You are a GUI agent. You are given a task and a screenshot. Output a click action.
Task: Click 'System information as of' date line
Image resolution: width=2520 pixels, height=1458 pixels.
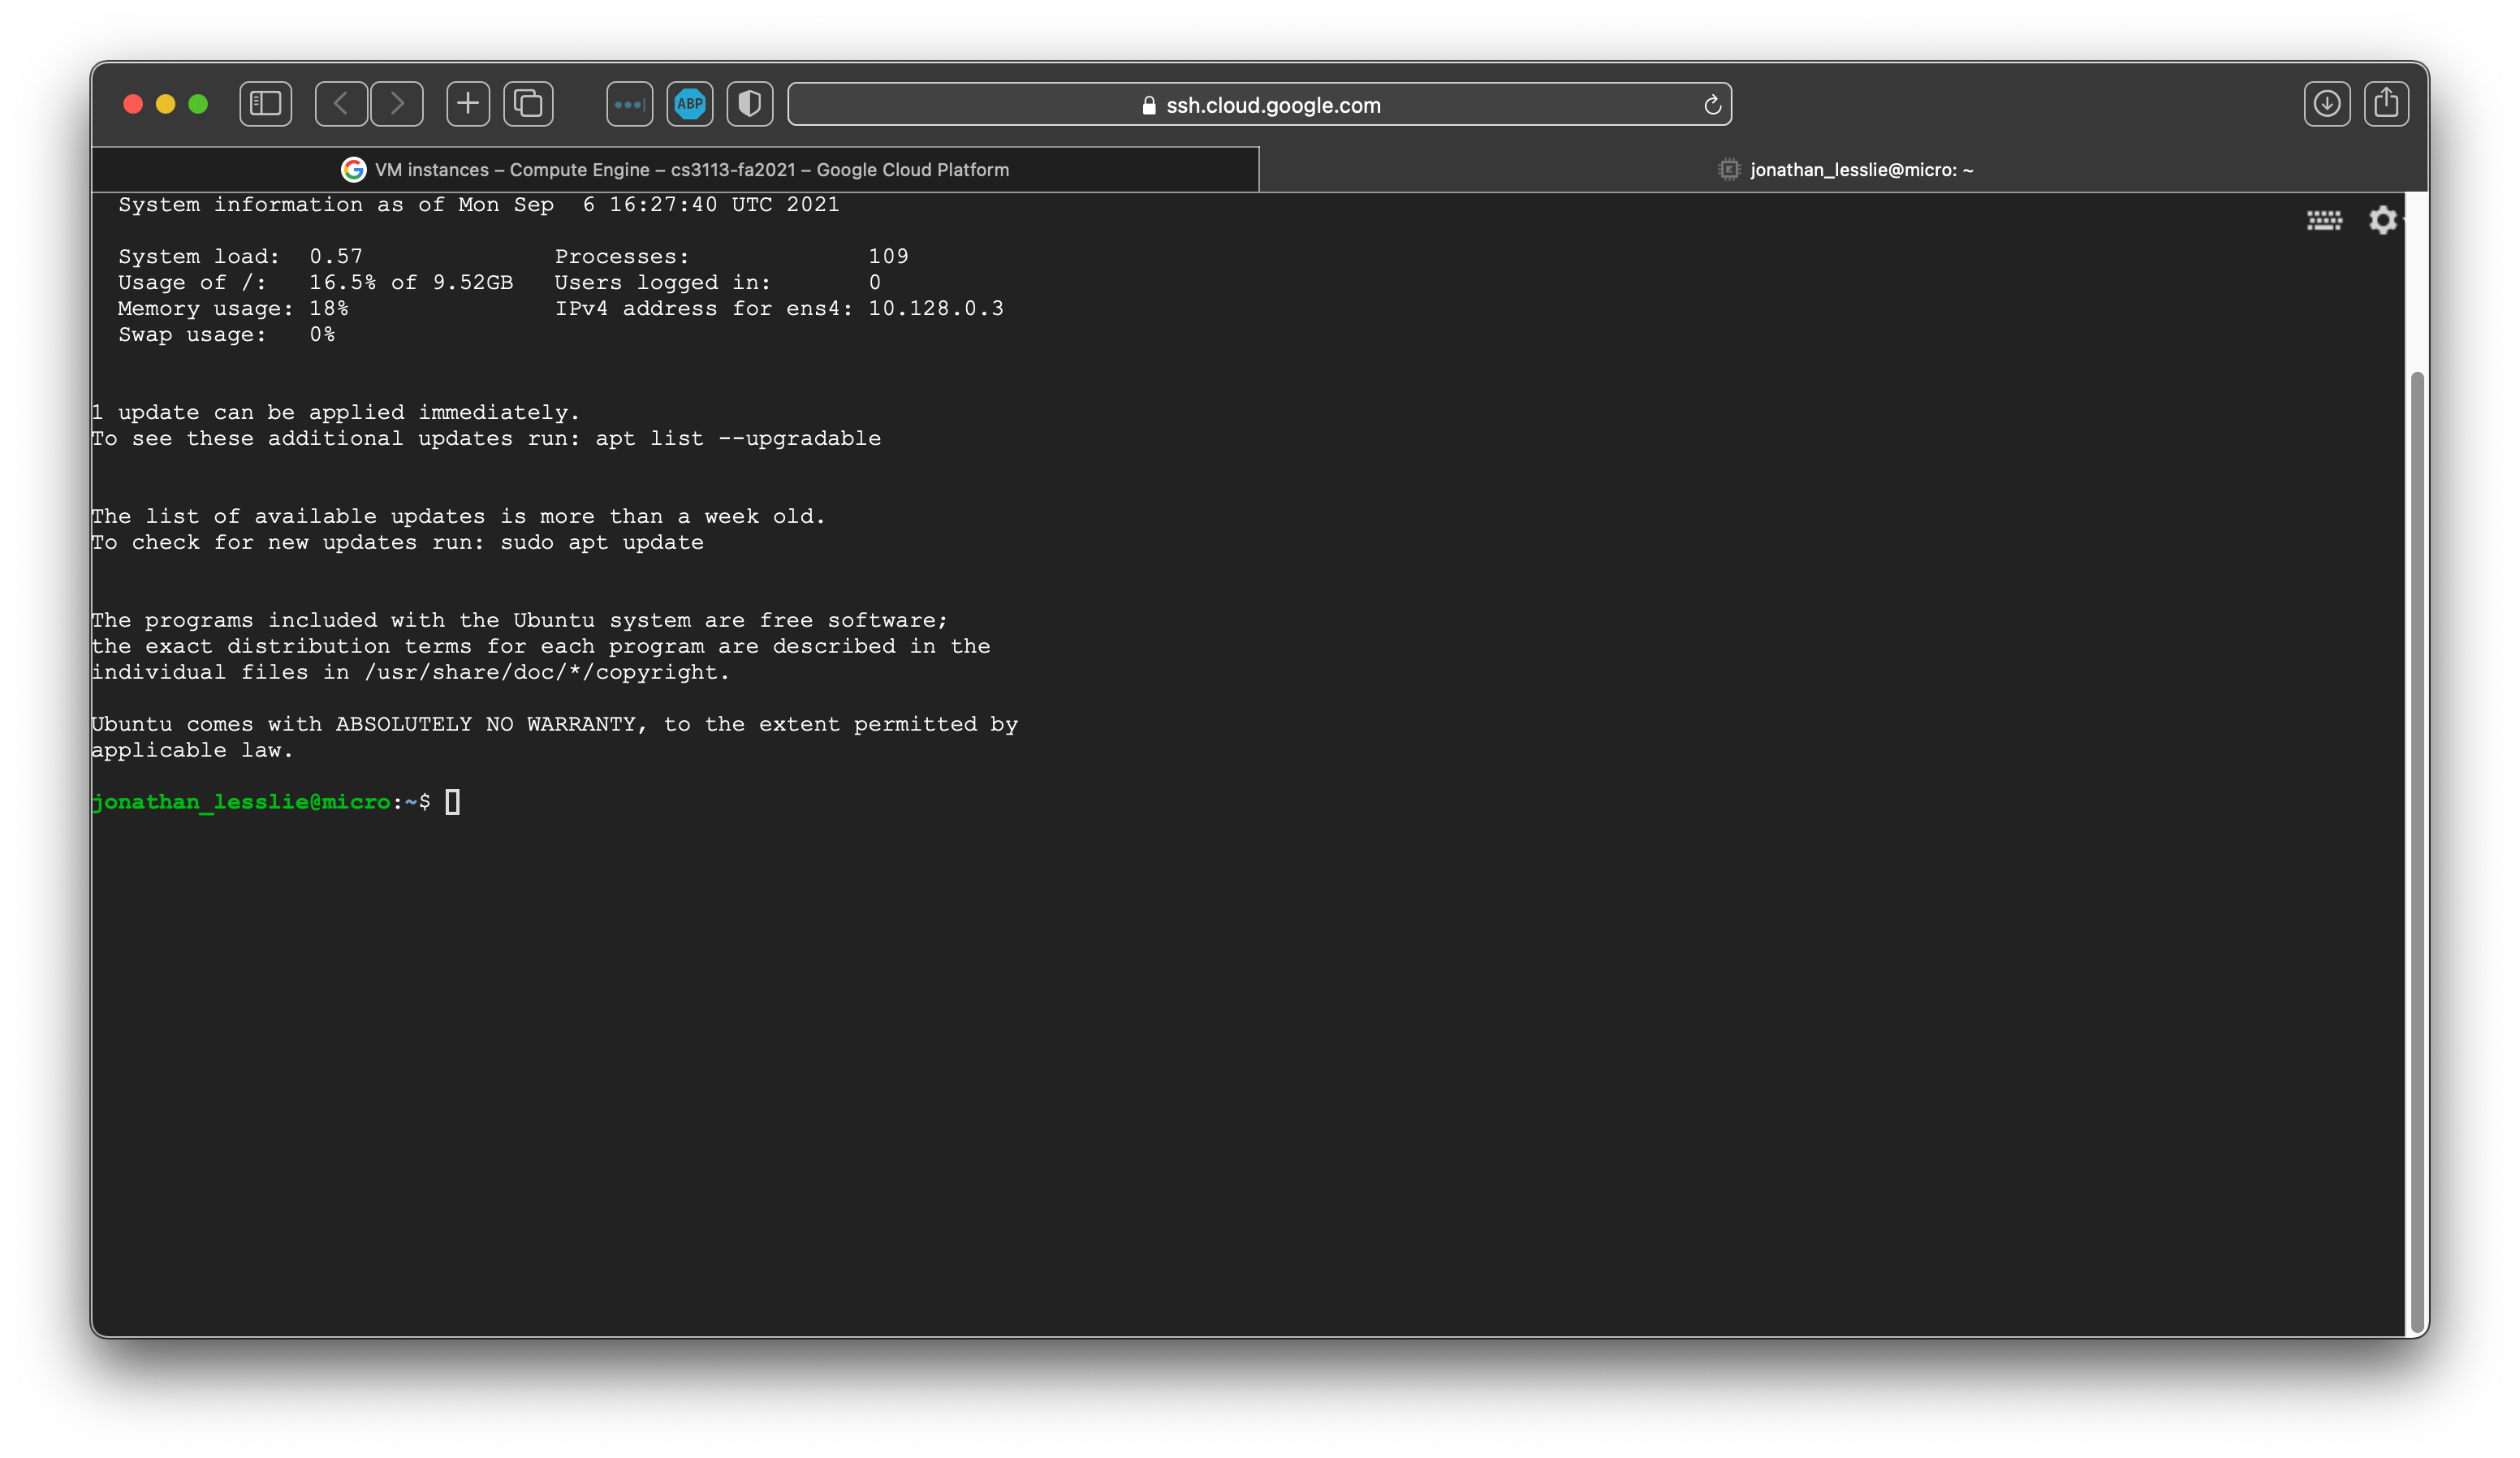(x=479, y=204)
